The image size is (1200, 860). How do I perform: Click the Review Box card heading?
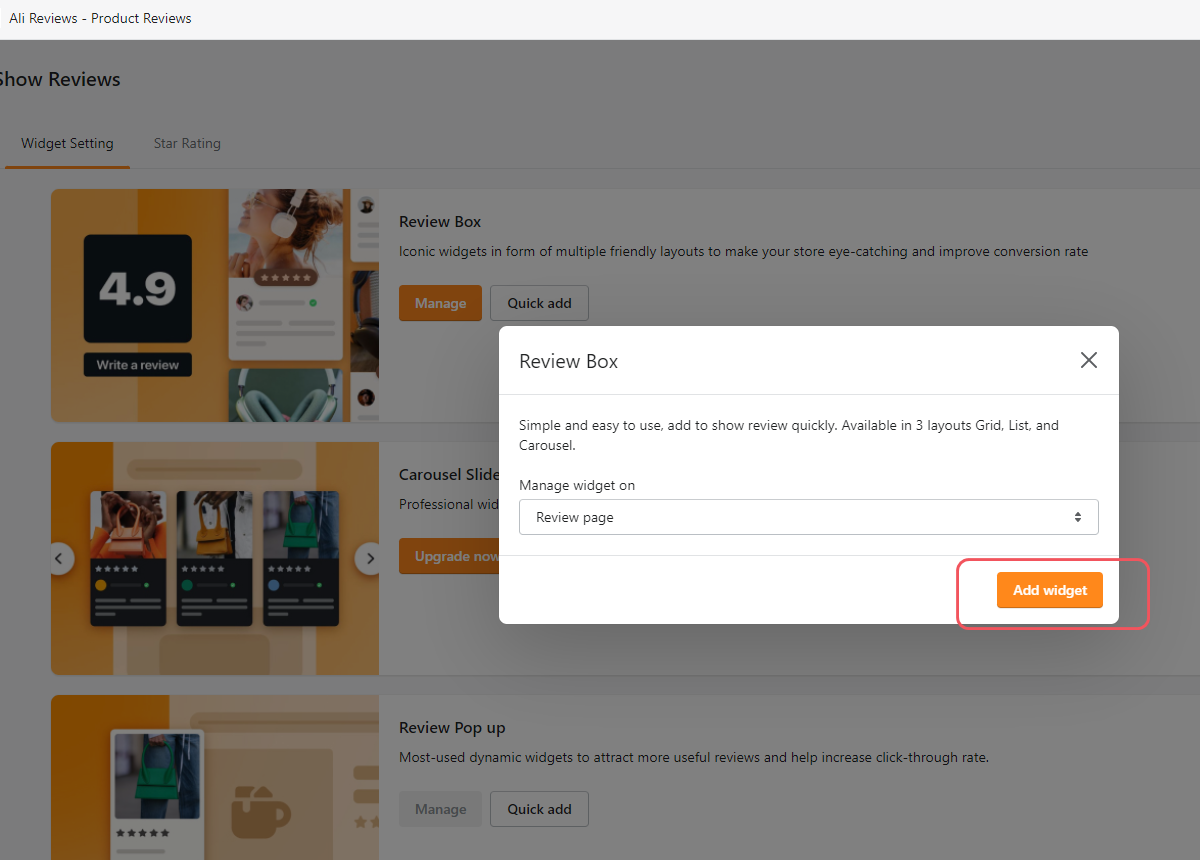coord(440,221)
